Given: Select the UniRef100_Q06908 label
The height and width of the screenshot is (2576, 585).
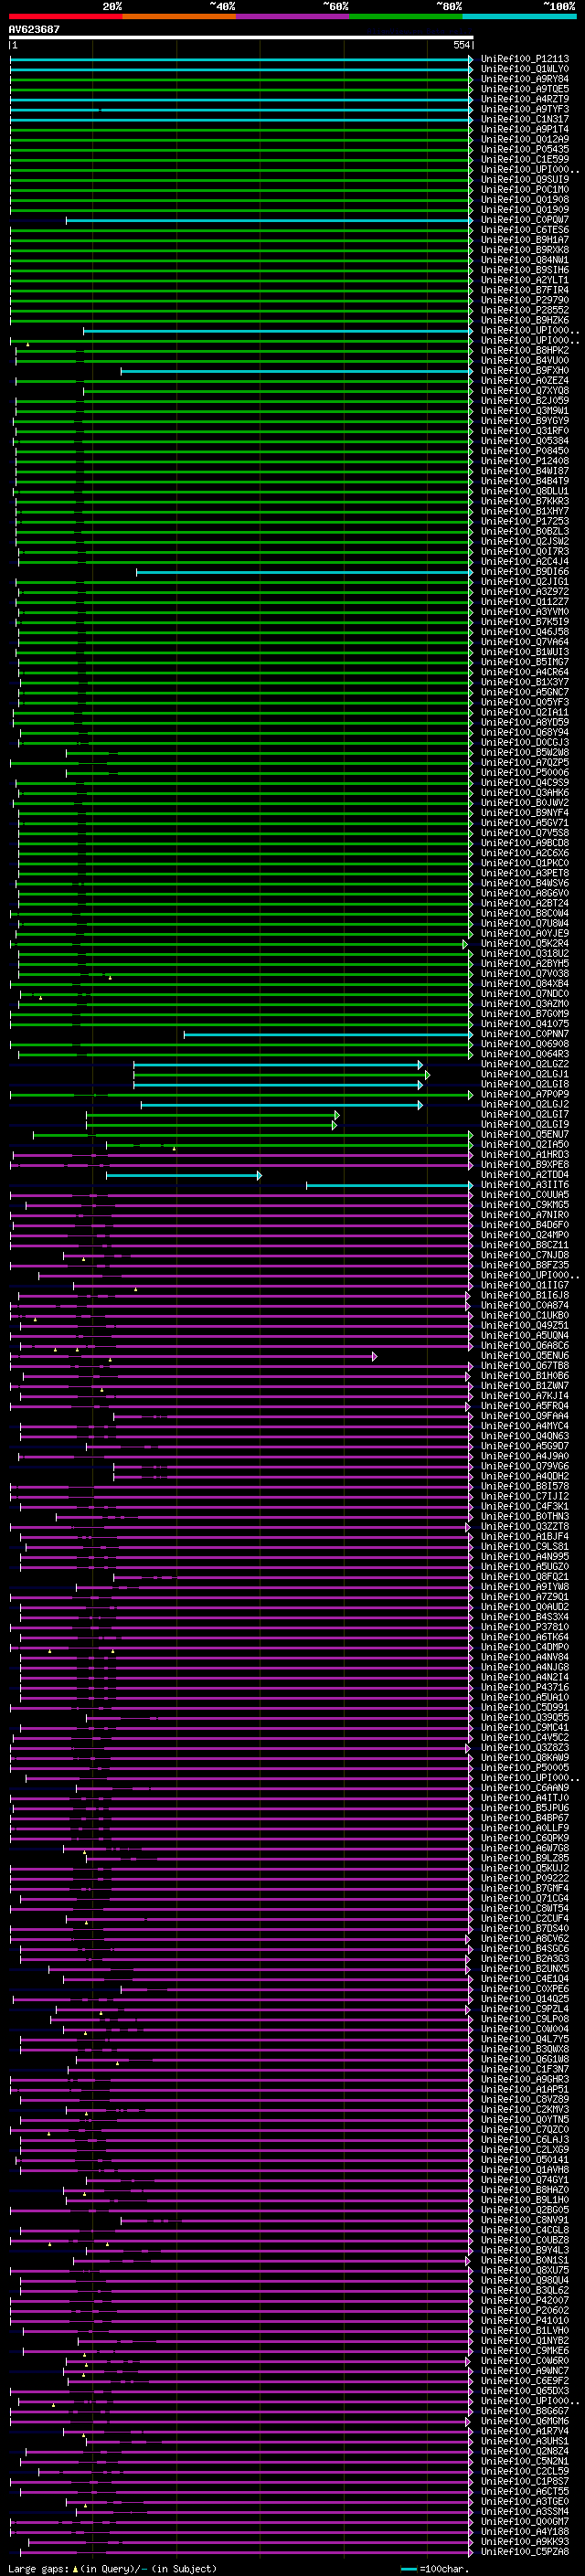Looking at the screenshot, I should pos(525,1044).
